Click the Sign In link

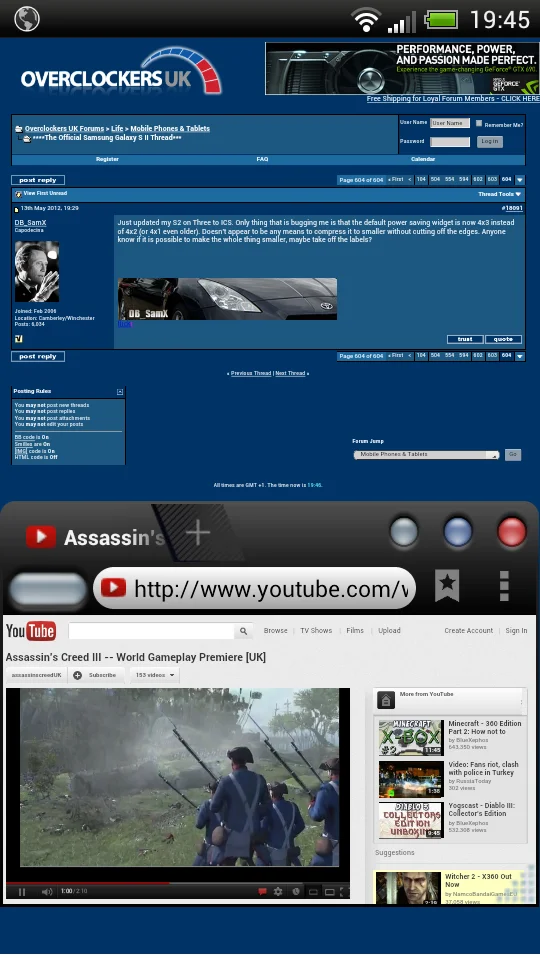pyautogui.click(x=516, y=631)
